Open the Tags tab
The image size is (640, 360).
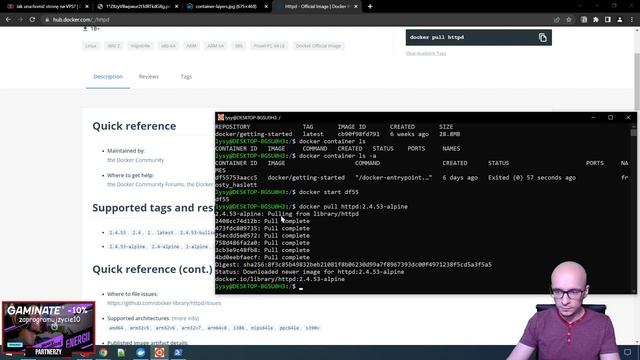186,77
